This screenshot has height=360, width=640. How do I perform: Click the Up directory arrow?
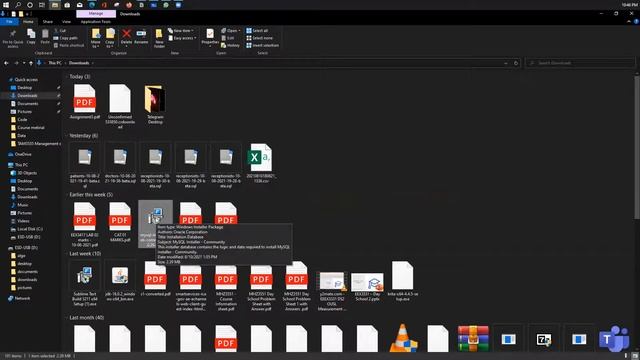(31, 63)
